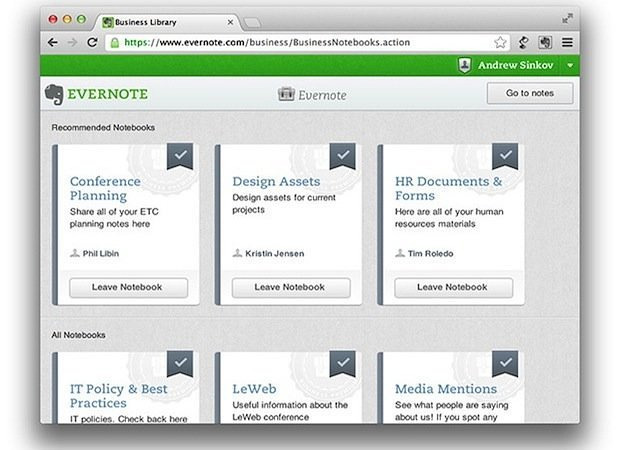Viewport: 620px width, 450px height.
Task: Click the Andrew Sinkov profile avatar icon
Action: (x=465, y=65)
